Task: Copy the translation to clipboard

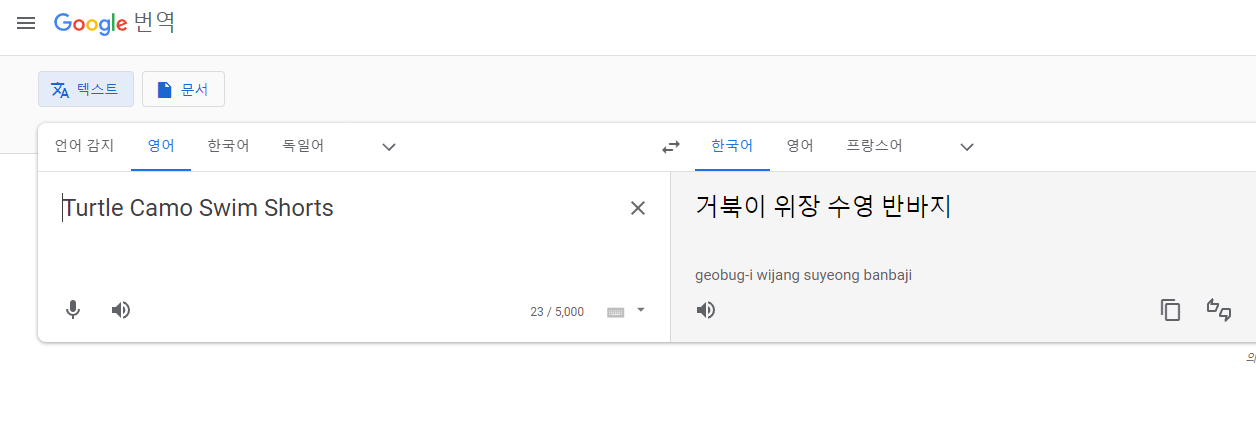Action: 1170,310
